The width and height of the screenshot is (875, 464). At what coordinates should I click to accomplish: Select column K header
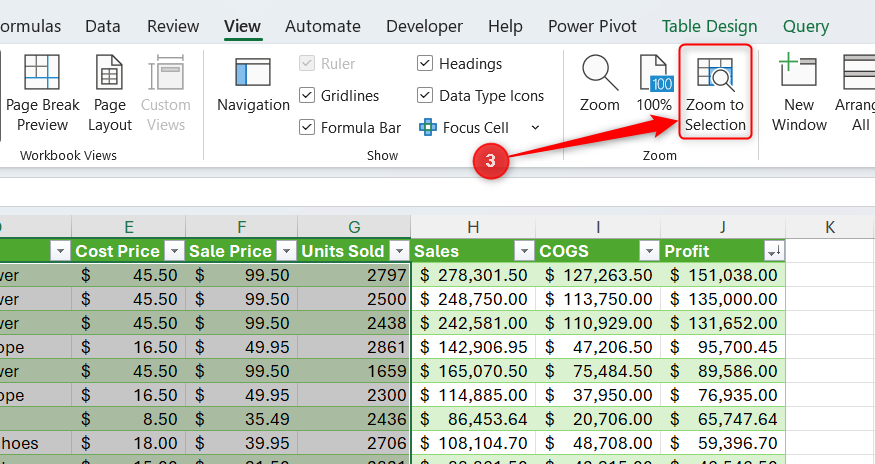click(x=830, y=227)
